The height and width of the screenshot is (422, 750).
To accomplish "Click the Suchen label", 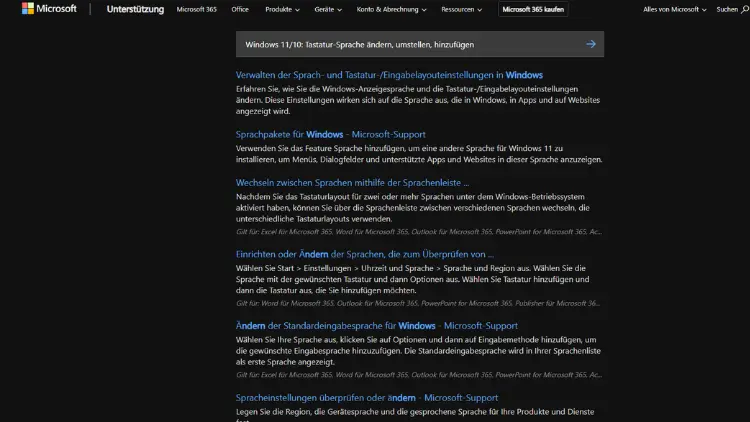I will pyautogui.click(x=727, y=9).
